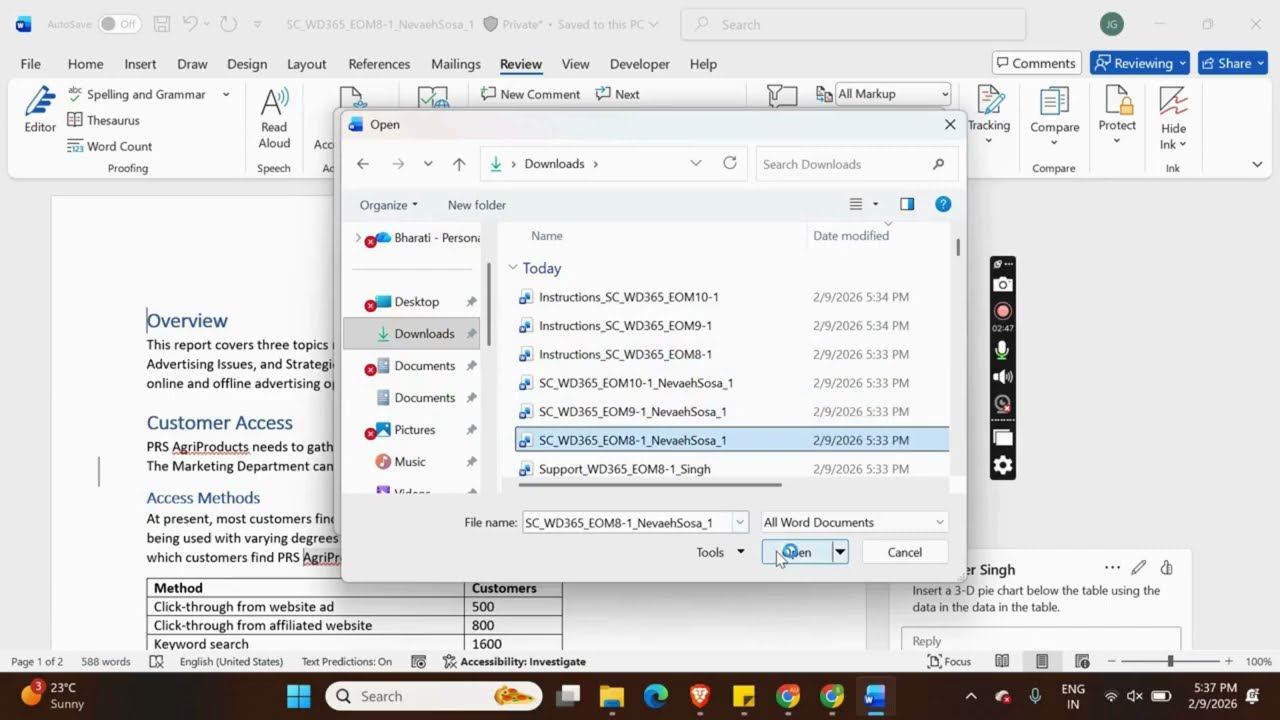Go to the Next comment

coord(617,94)
